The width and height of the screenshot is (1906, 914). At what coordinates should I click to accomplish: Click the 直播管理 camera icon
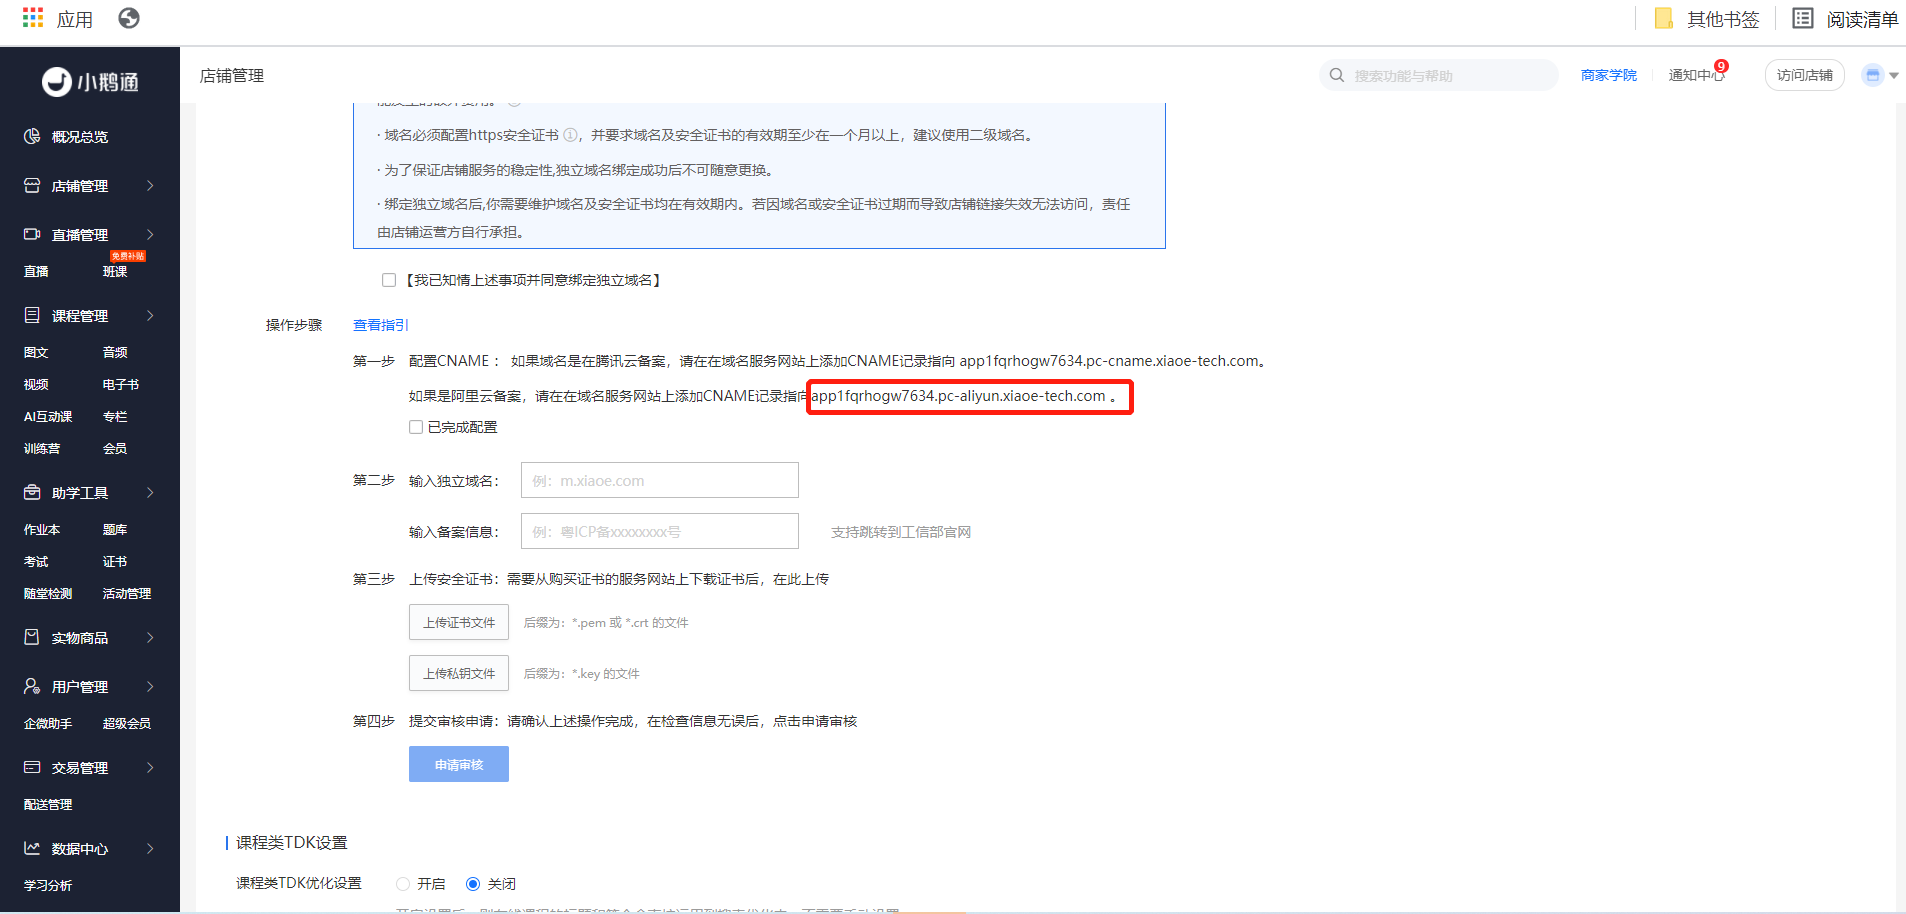[x=32, y=234]
